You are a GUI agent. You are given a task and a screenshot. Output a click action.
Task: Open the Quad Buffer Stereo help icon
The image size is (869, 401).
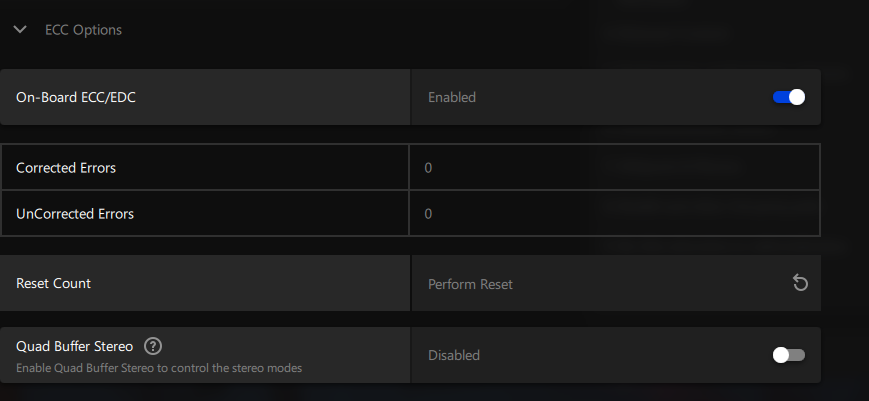pos(153,346)
